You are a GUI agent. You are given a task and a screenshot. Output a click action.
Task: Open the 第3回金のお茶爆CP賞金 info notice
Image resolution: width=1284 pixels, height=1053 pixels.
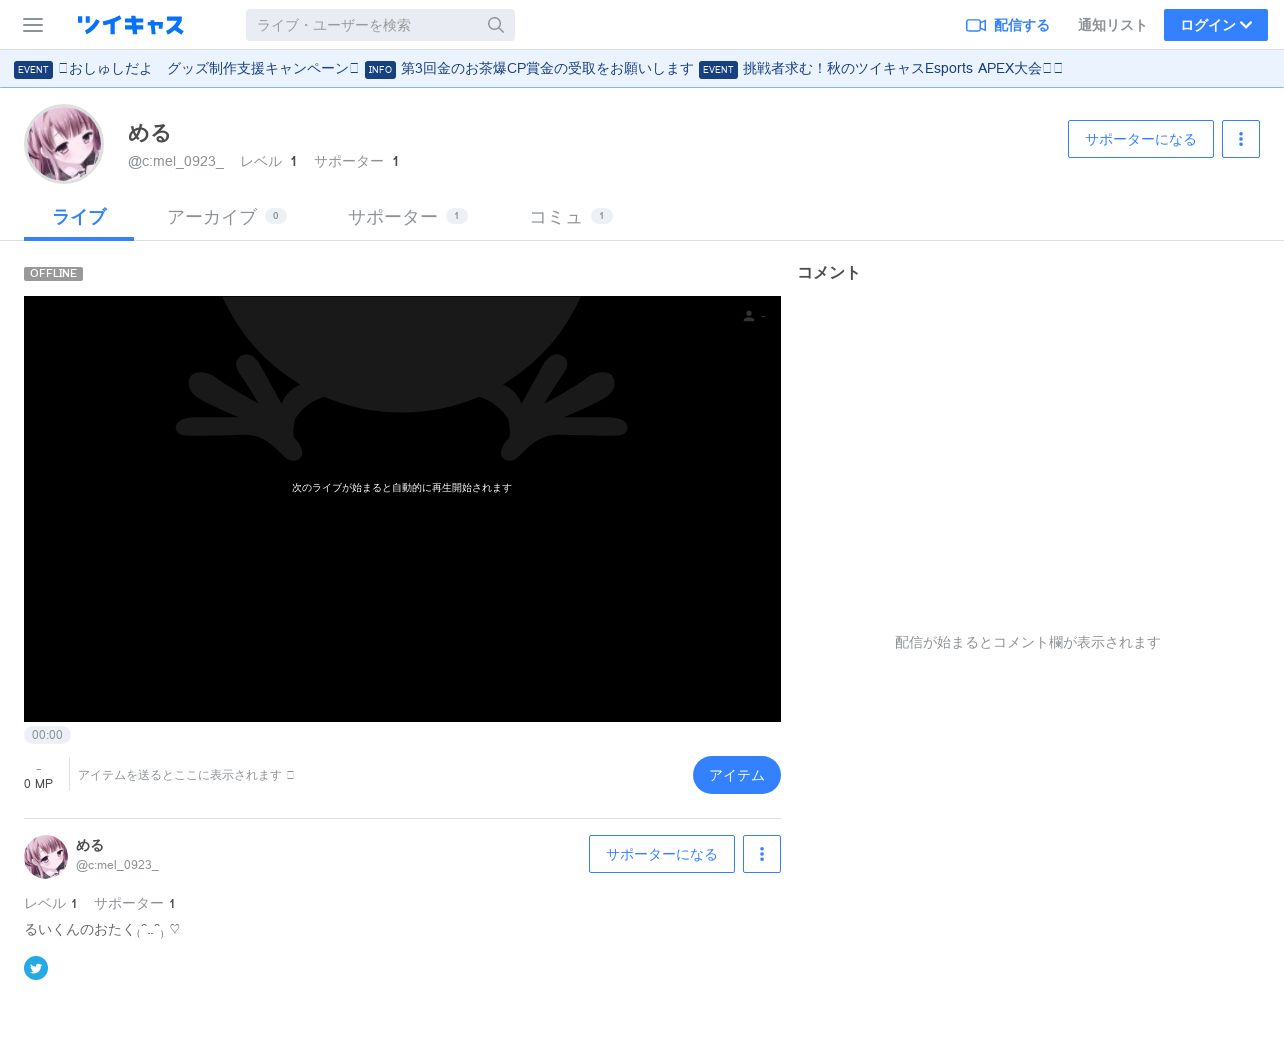tap(529, 69)
